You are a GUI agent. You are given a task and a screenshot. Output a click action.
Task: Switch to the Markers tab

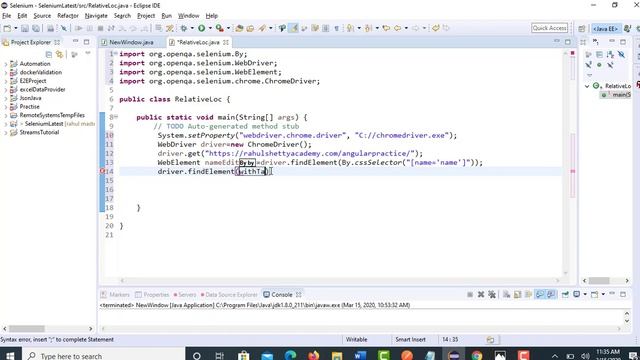click(x=116, y=294)
